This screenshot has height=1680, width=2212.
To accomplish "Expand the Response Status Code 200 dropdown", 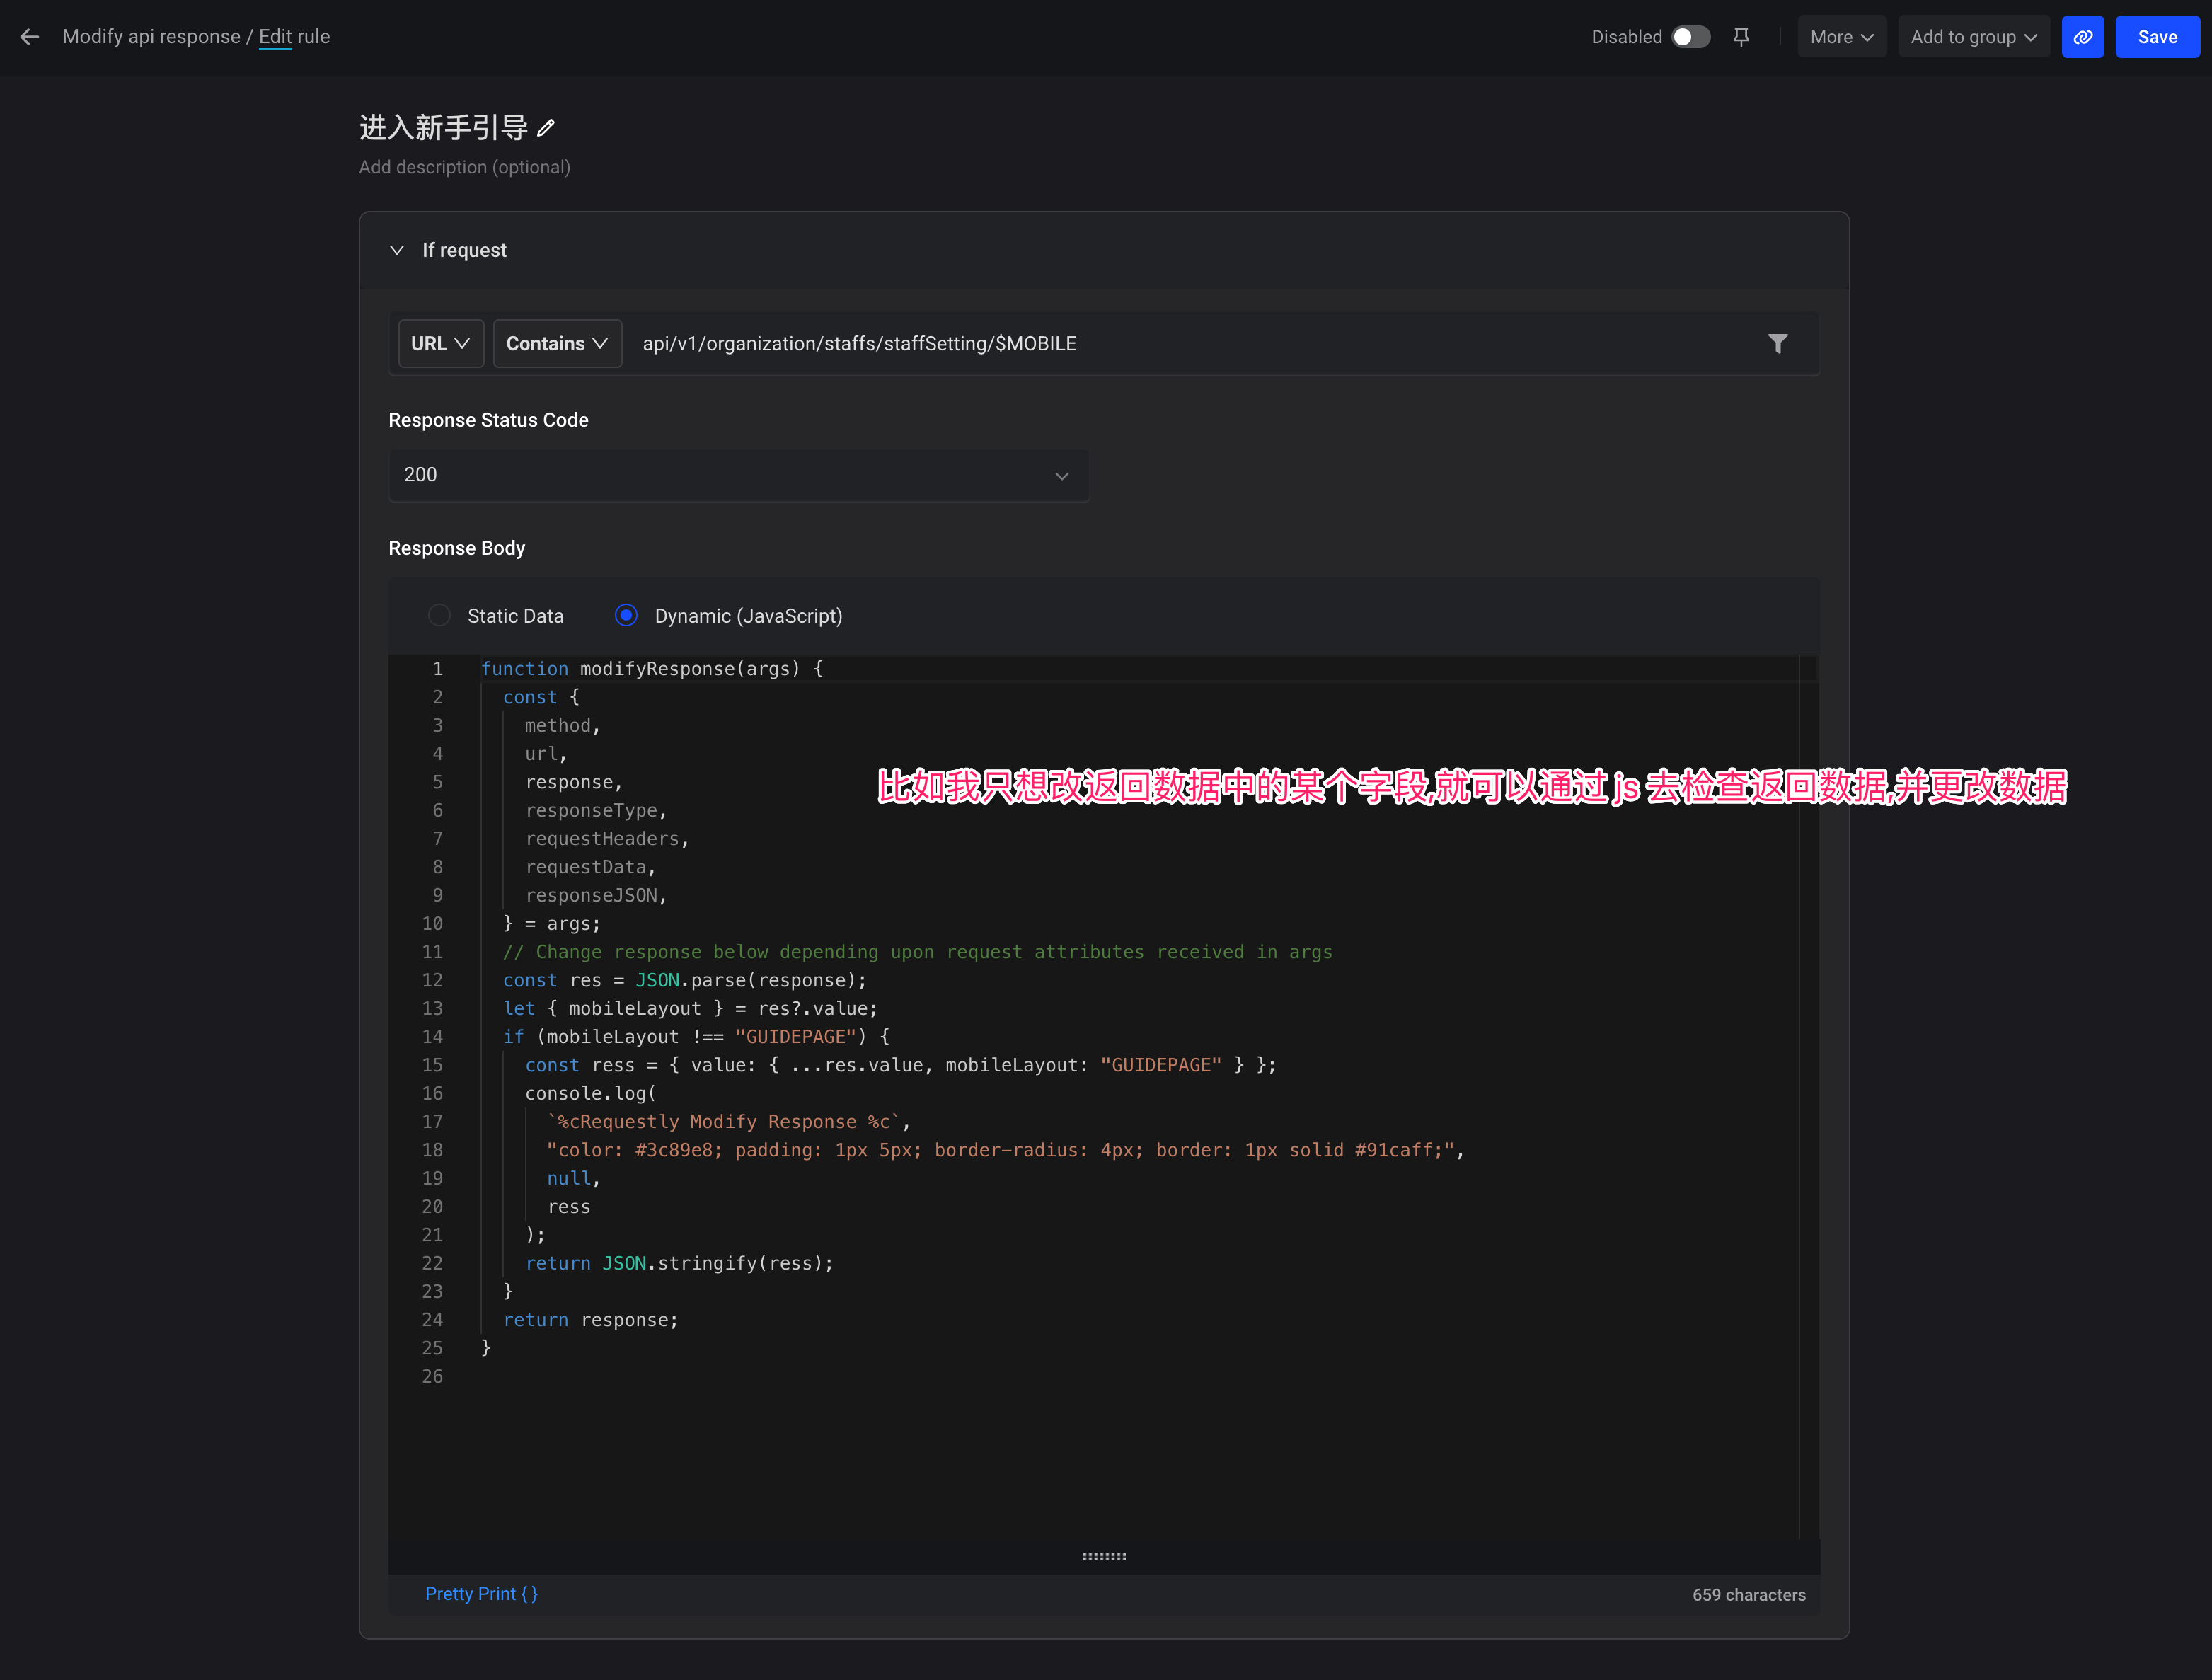I will (x=738, y=475).
